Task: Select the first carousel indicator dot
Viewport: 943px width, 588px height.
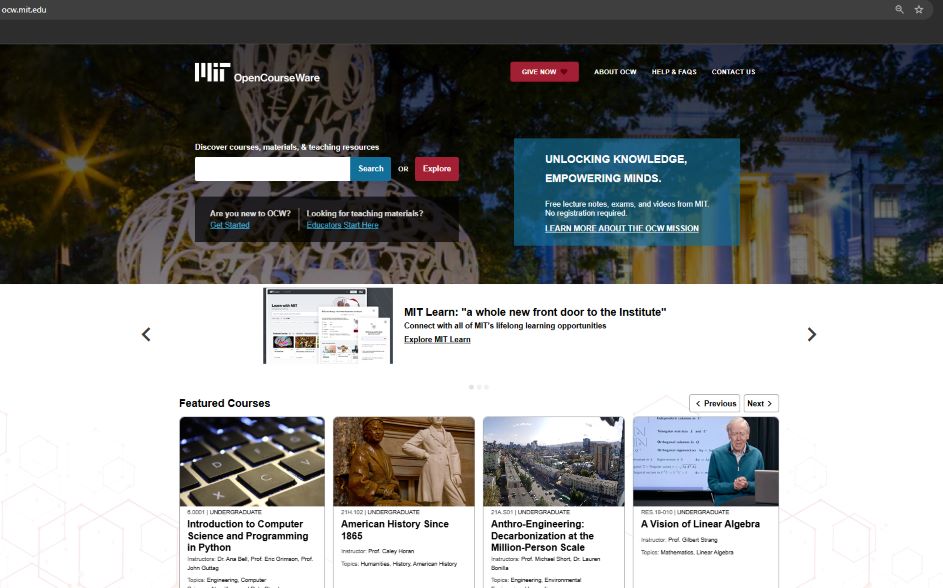Action: [x=471, y=386]
